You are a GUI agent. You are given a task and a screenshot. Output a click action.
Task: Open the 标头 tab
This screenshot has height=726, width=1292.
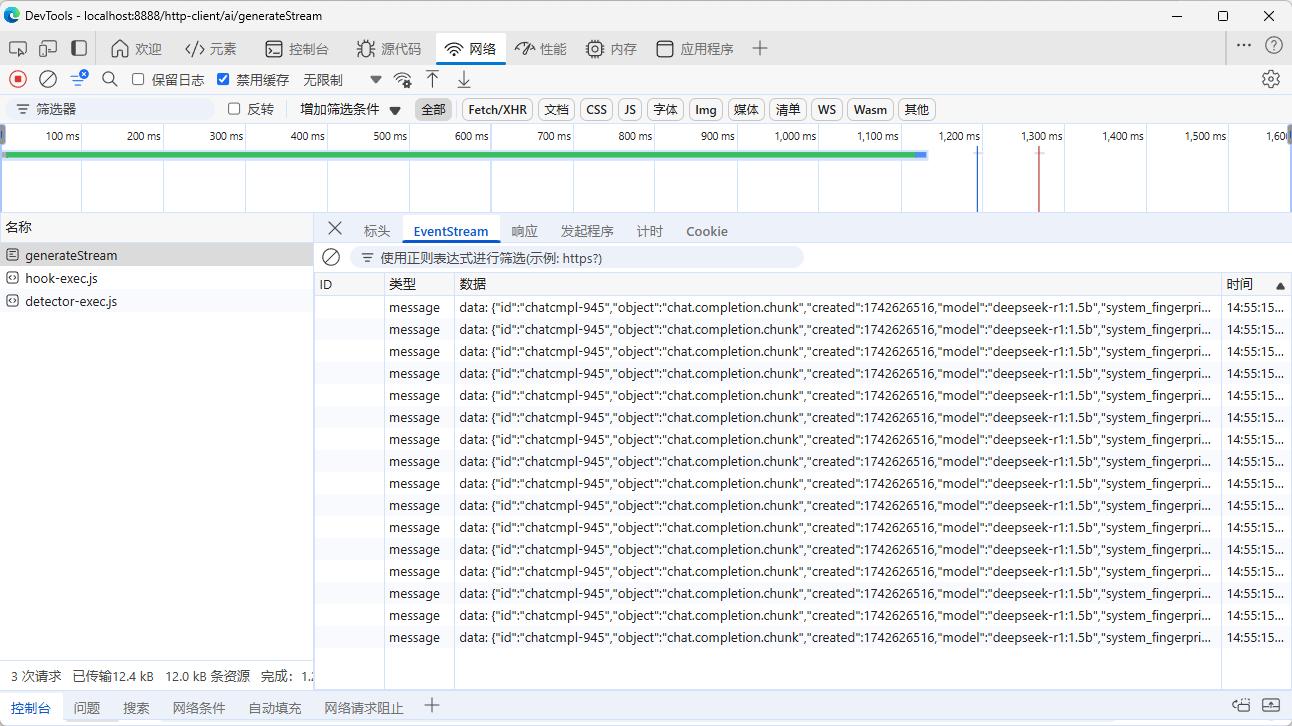pos(377,231)
